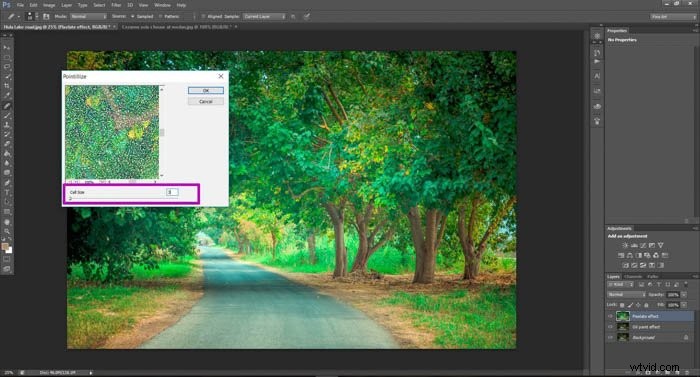Screen dimensions: 700x377
Task: Select the Eyedropper tool
Action: (7, 96)
